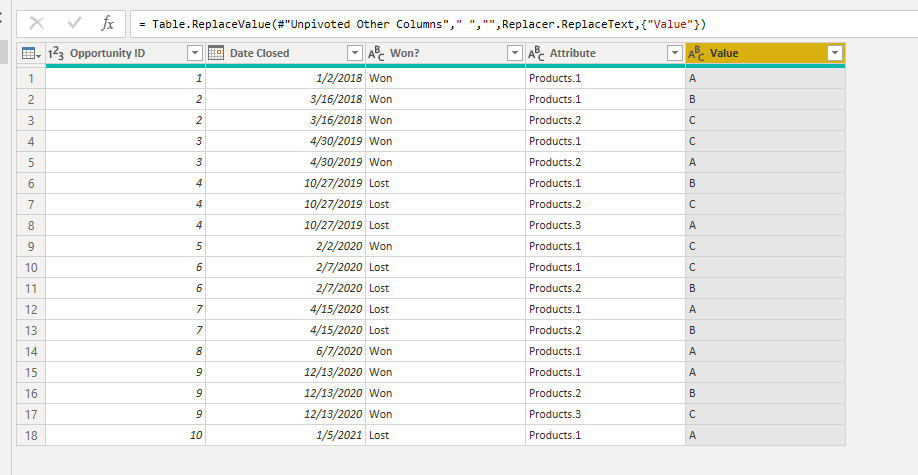The height and width of the screenshot is (475, 918).
Task: Change Date Closed data type icon
Action: tap(216, 53)
